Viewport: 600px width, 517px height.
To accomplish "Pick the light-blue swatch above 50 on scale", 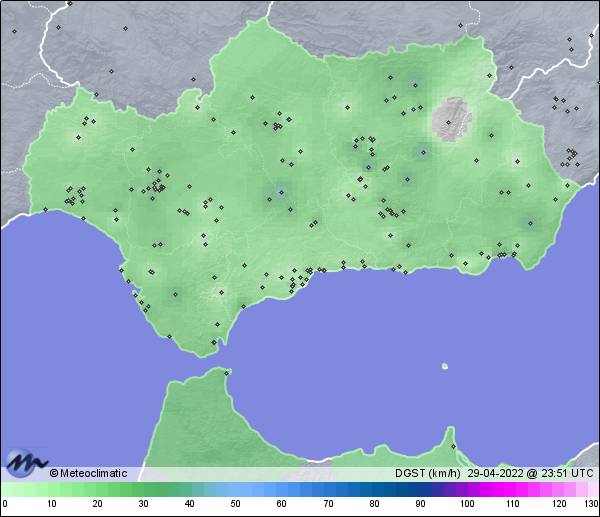I will 235,489.
